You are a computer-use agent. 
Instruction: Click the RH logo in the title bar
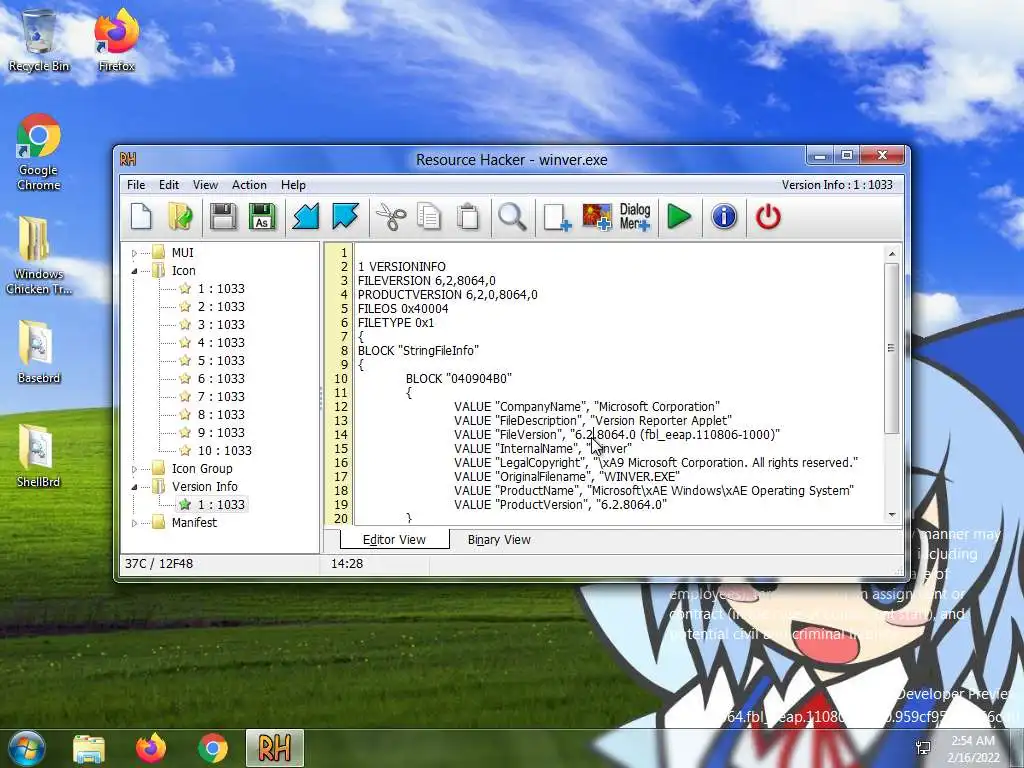coord(128,159)
